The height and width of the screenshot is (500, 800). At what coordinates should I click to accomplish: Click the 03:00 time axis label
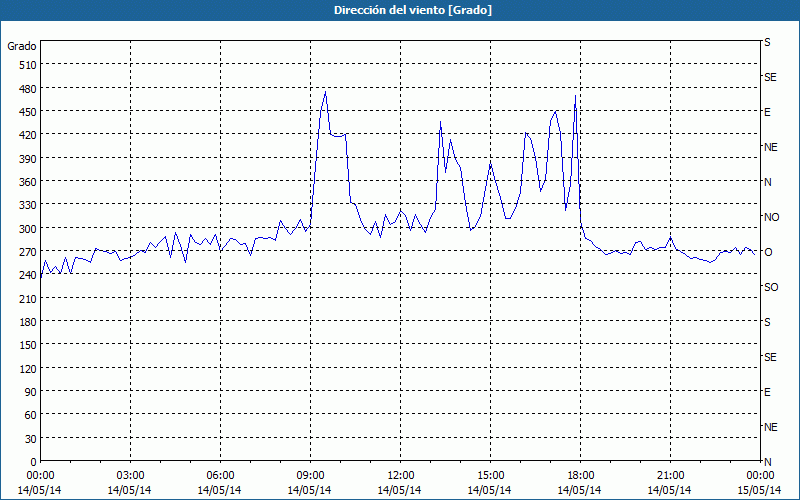click(x=130, y=476)
